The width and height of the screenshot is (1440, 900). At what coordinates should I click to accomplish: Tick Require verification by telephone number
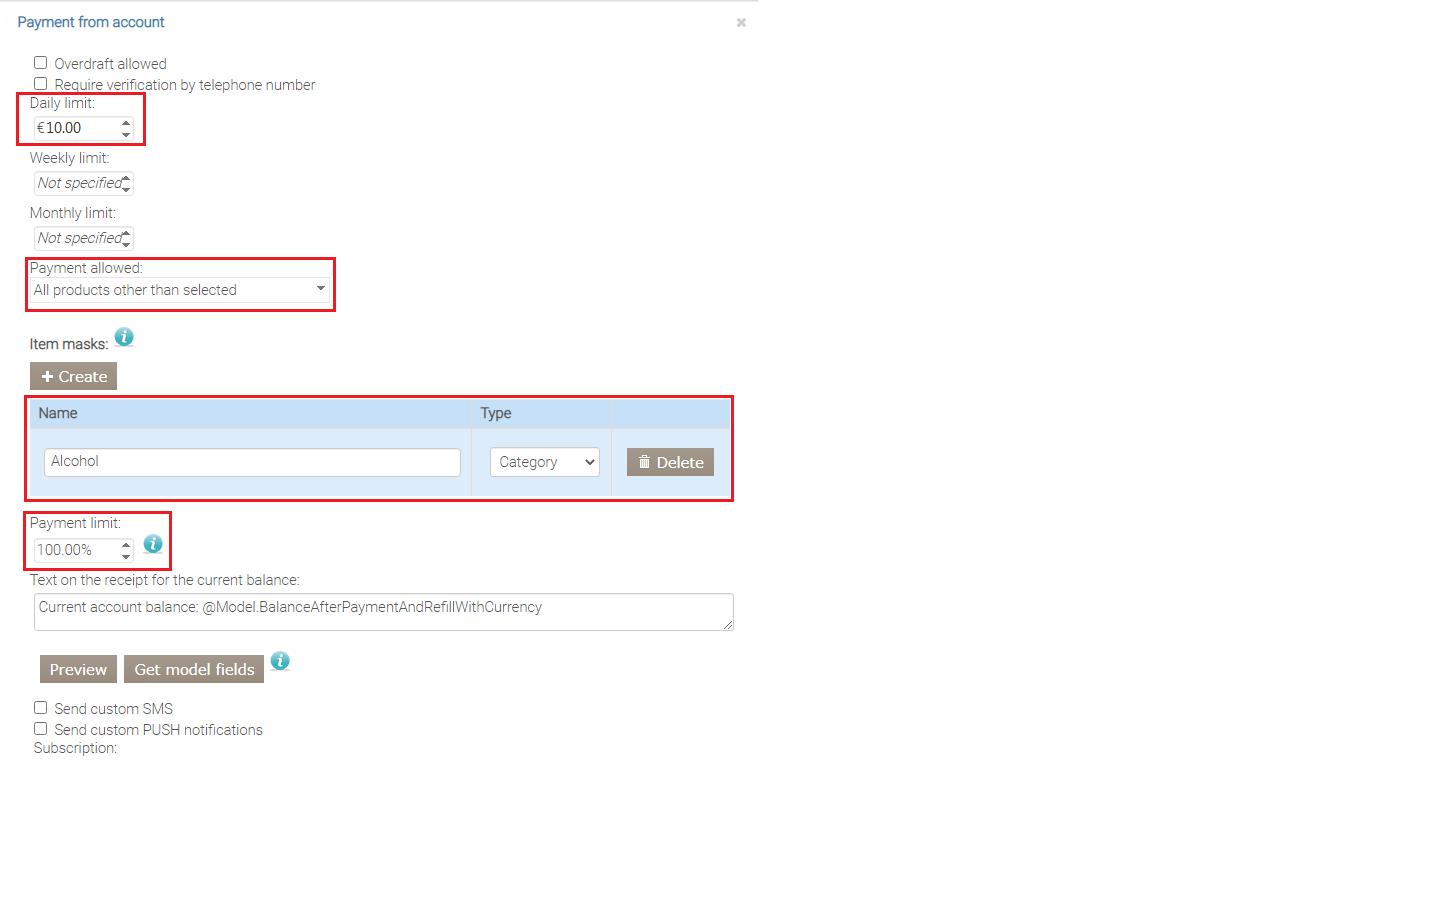point(41,84)
